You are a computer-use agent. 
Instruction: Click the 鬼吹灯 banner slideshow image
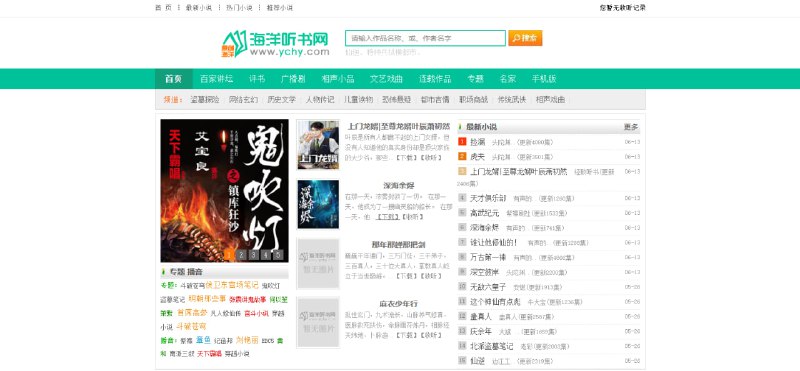coord(224,190)
